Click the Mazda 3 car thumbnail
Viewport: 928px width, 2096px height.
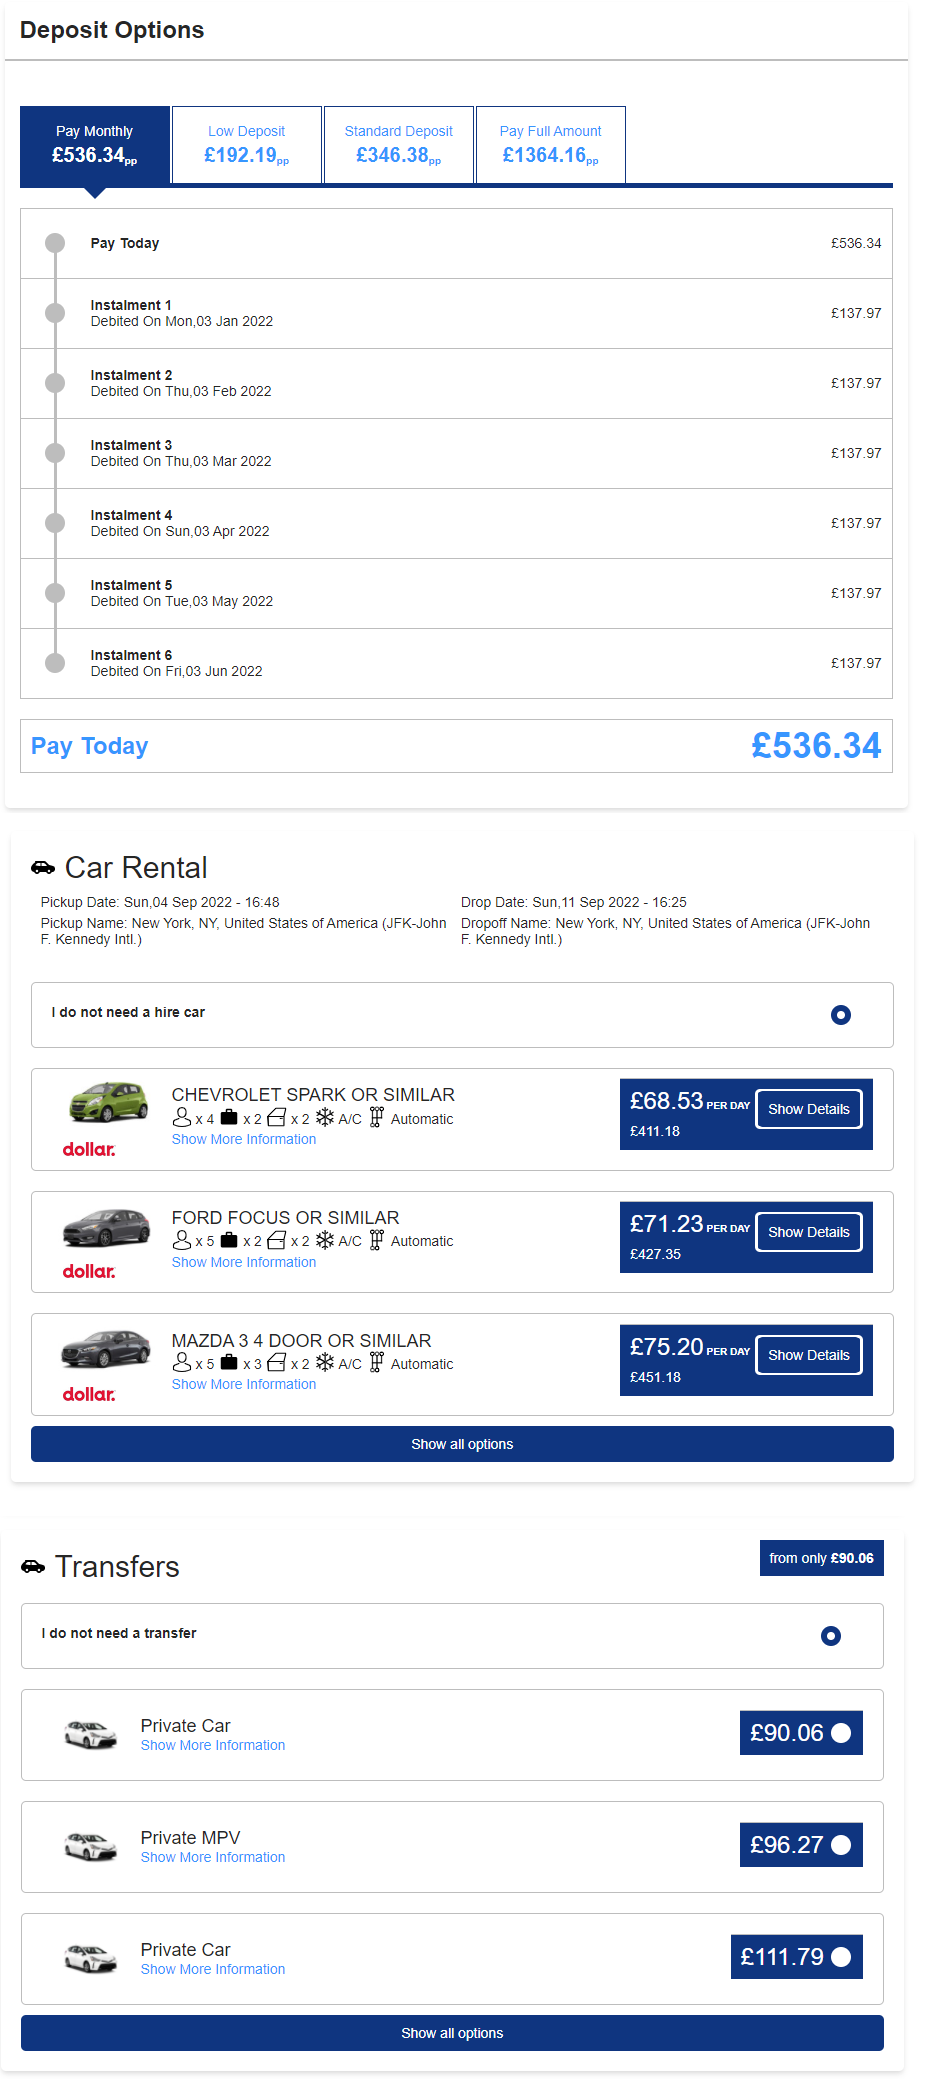105,1348
